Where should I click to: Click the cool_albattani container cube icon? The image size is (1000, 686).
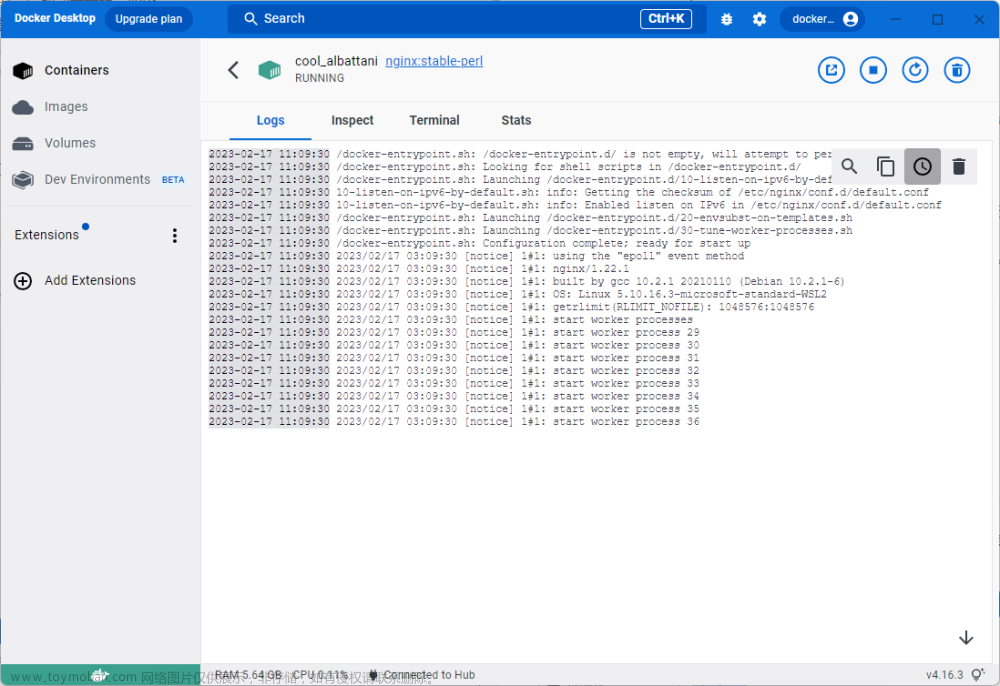click(x=270, y=70)
